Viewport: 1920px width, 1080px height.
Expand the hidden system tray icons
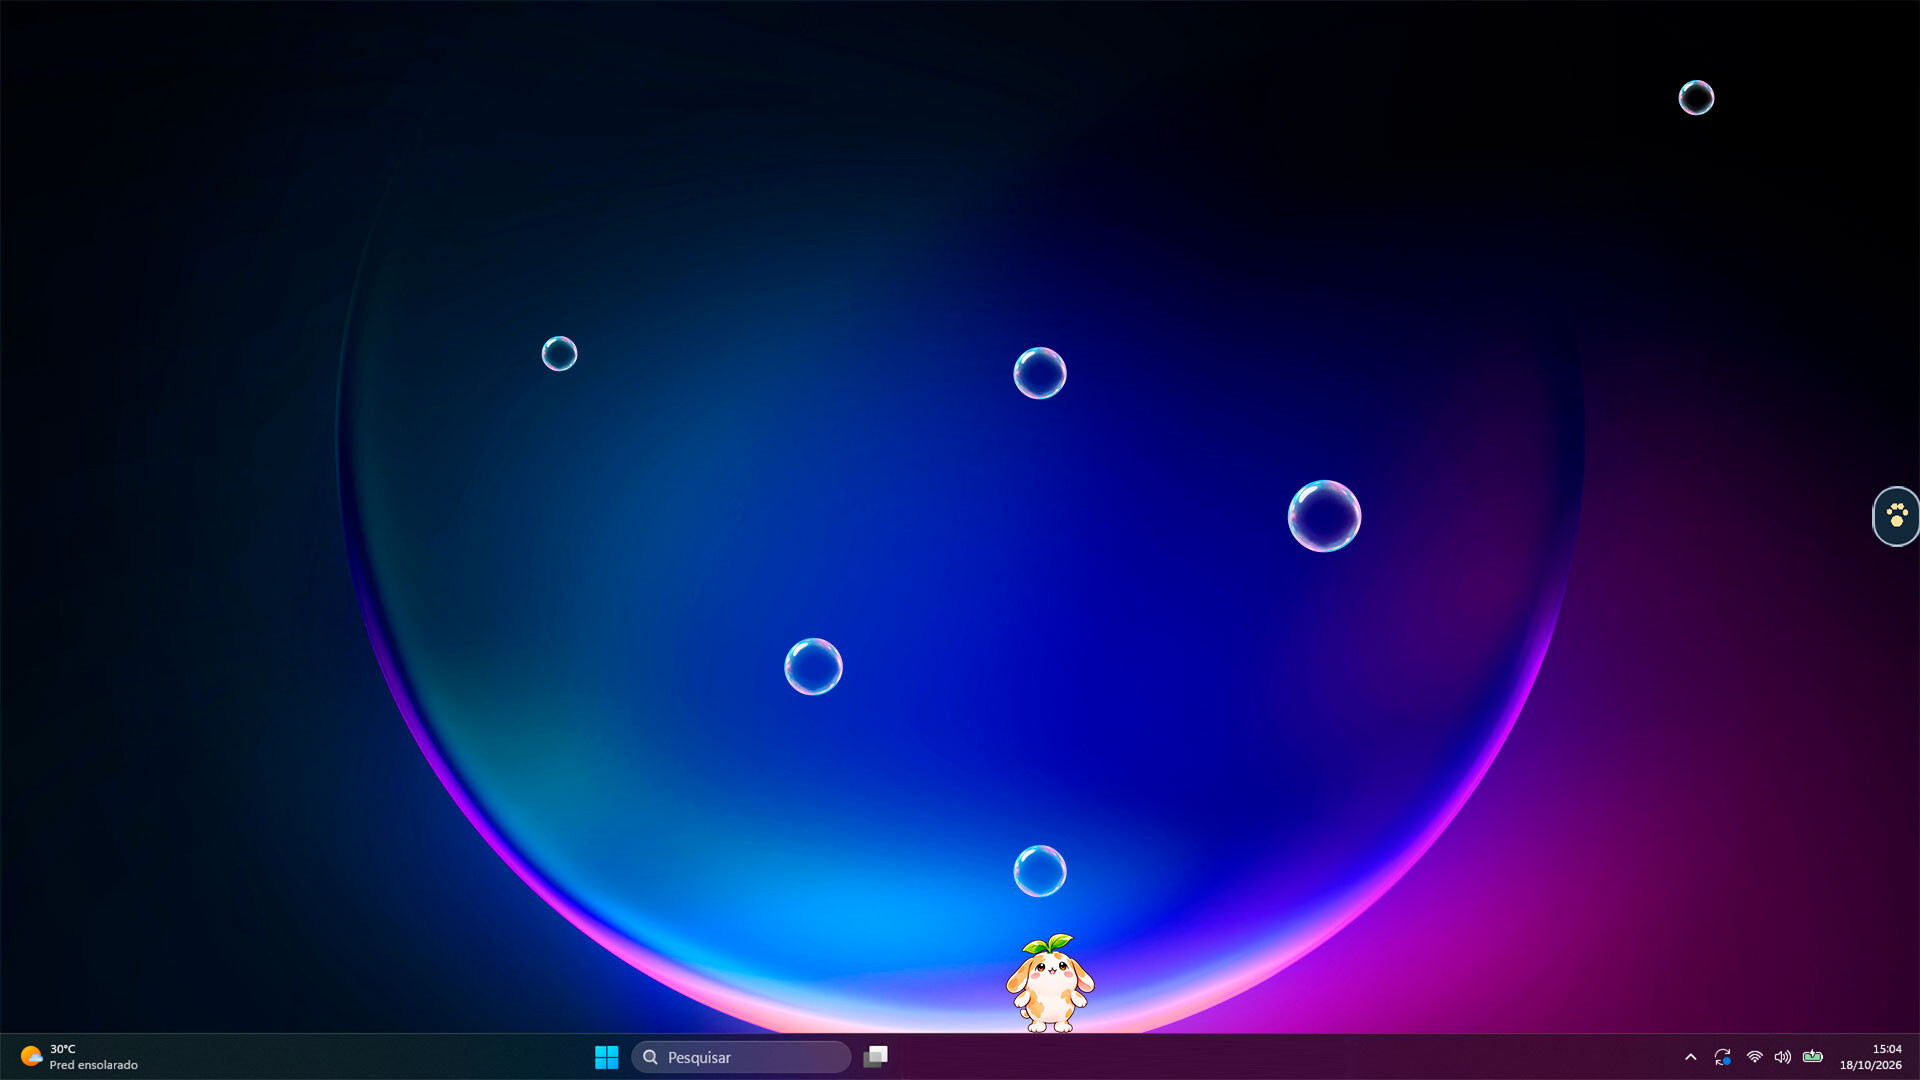point(1690,1057)
